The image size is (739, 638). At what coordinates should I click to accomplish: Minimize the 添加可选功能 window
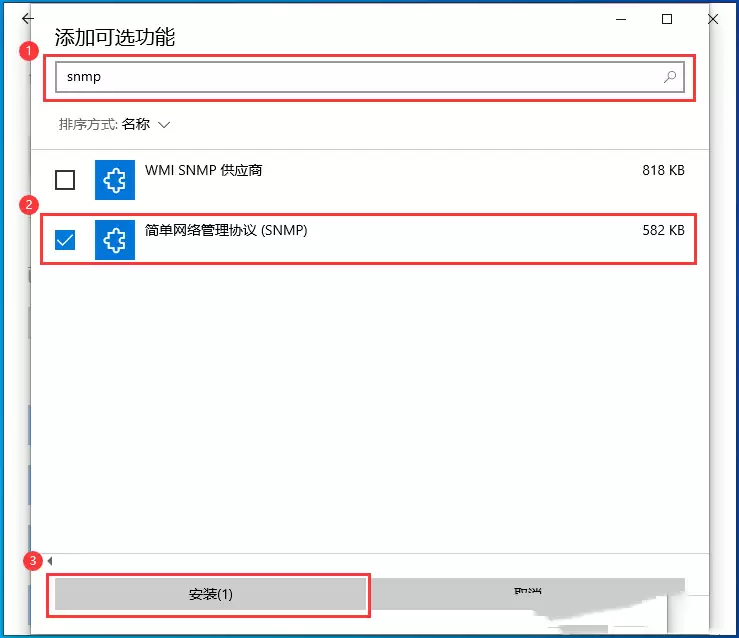click(621, 19)
